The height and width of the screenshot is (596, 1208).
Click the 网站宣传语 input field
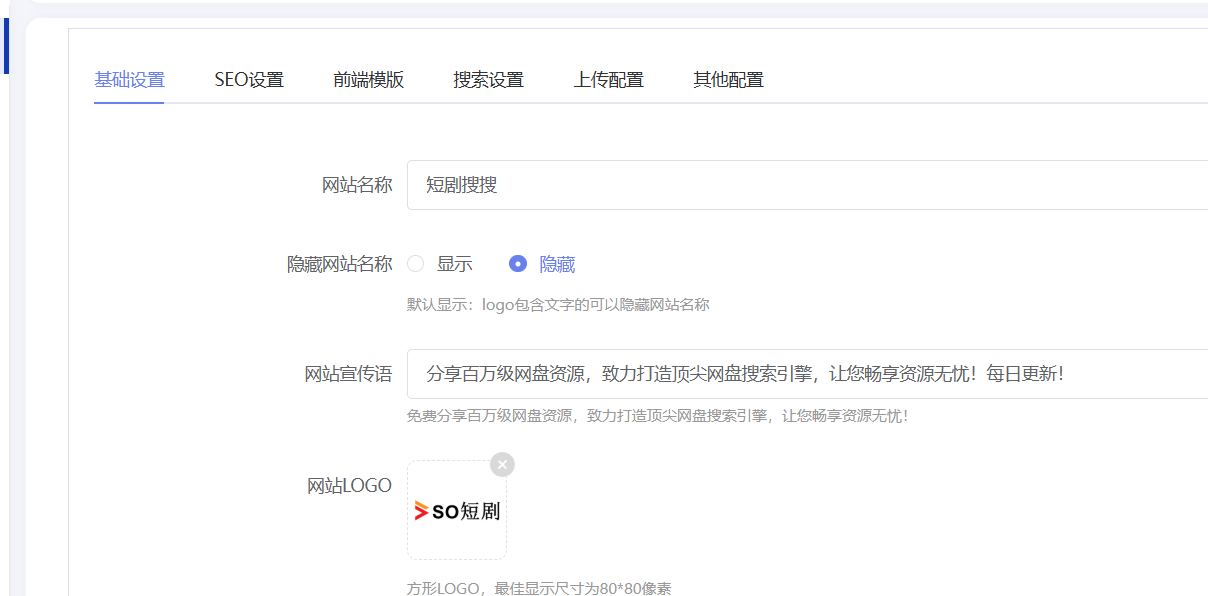click(807, 374)
